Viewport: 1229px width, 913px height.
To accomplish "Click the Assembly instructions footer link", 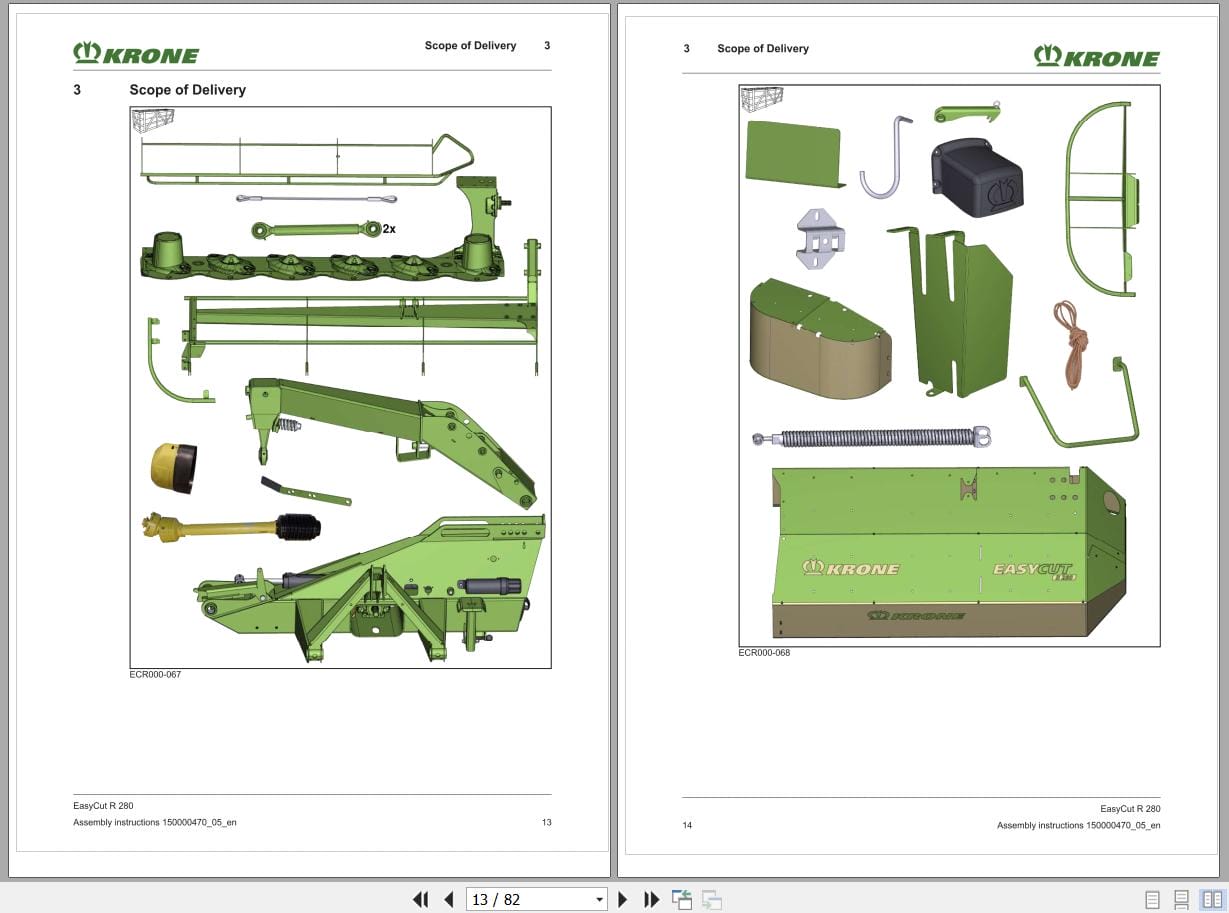I will tap(154, 822).
